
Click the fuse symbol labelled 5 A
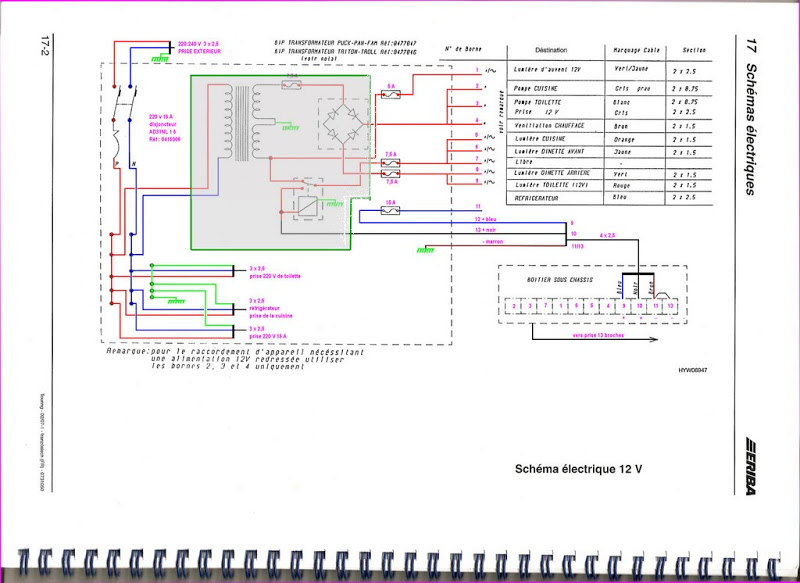click(x=390, y=94)
